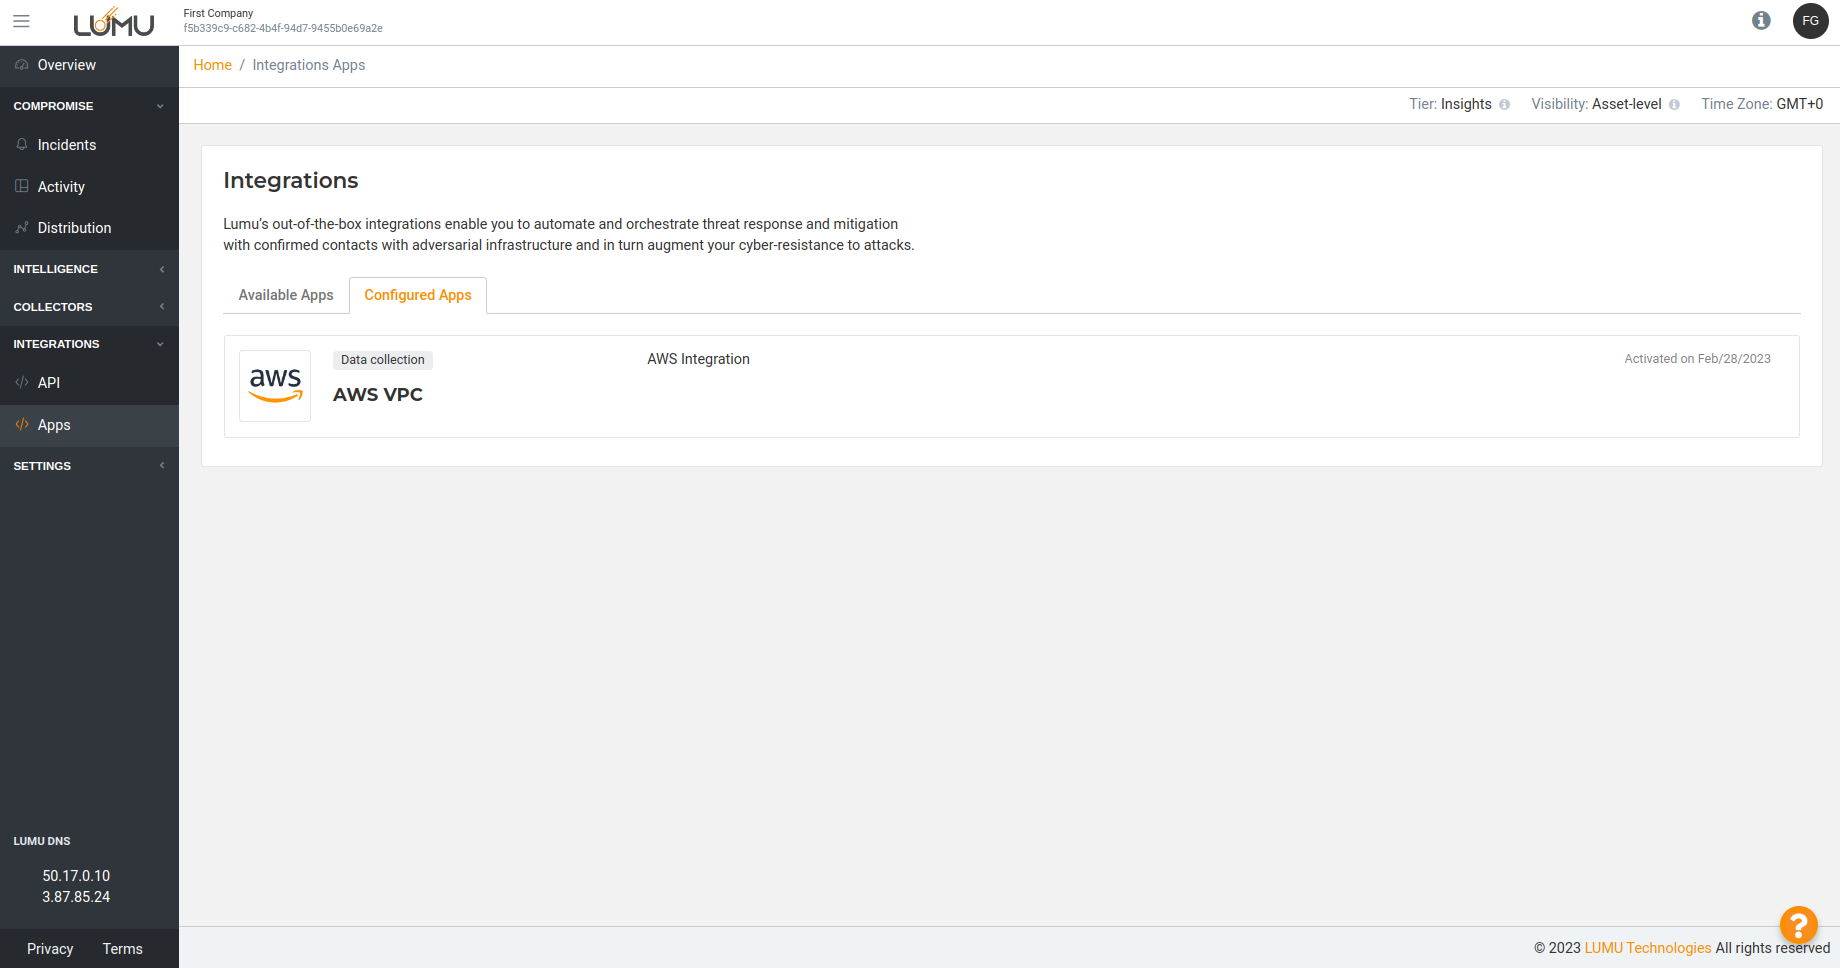Go to Home via breadcrumb link
Screen dimensions: 1840x968
pos(212,65)
